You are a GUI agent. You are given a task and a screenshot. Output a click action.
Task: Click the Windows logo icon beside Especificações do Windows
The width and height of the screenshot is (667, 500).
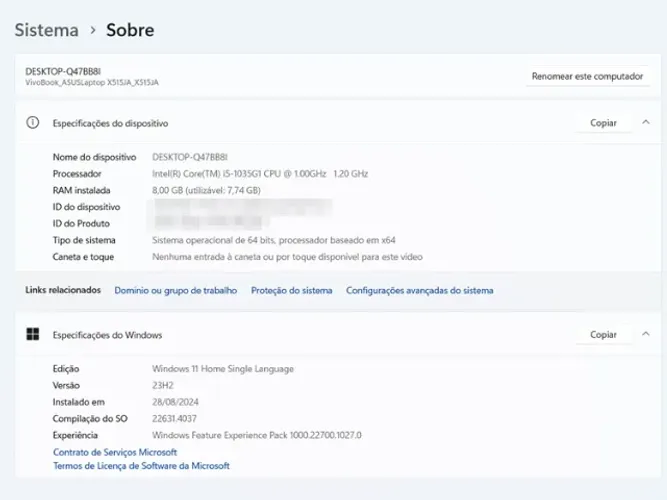click(x=33, y=334)
